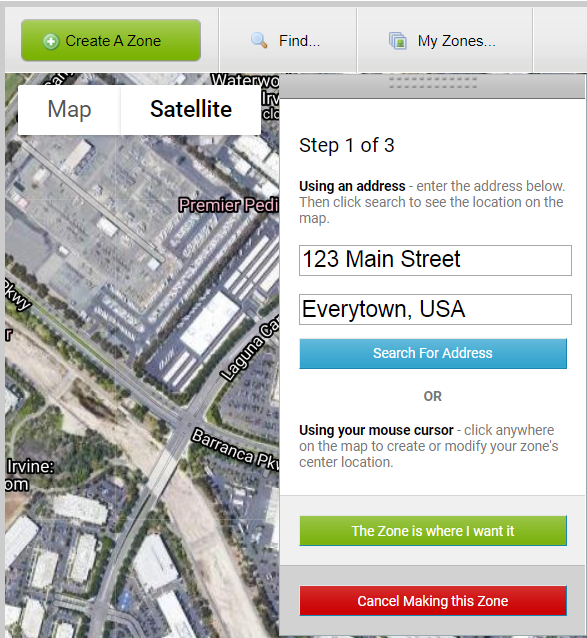Click the large white-roofed building on the map
Image resolution: width=587 pixels, height=638 pixels.
pos(210,323)
